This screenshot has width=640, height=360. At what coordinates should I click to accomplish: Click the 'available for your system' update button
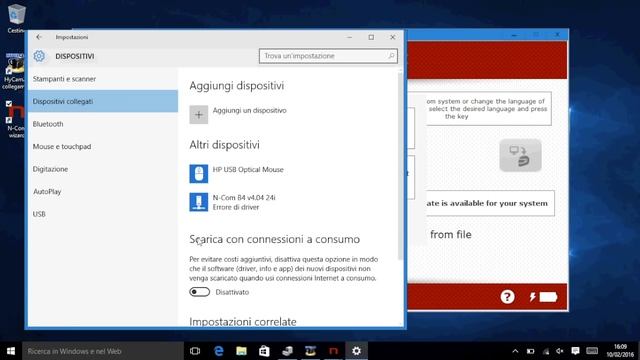click(x=490, y=203)
